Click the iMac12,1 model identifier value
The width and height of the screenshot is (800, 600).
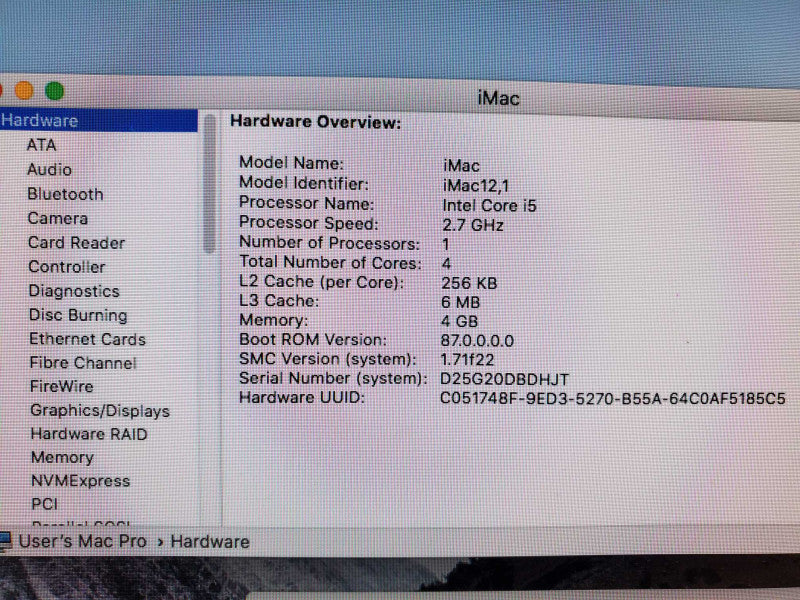click(476, 186)
